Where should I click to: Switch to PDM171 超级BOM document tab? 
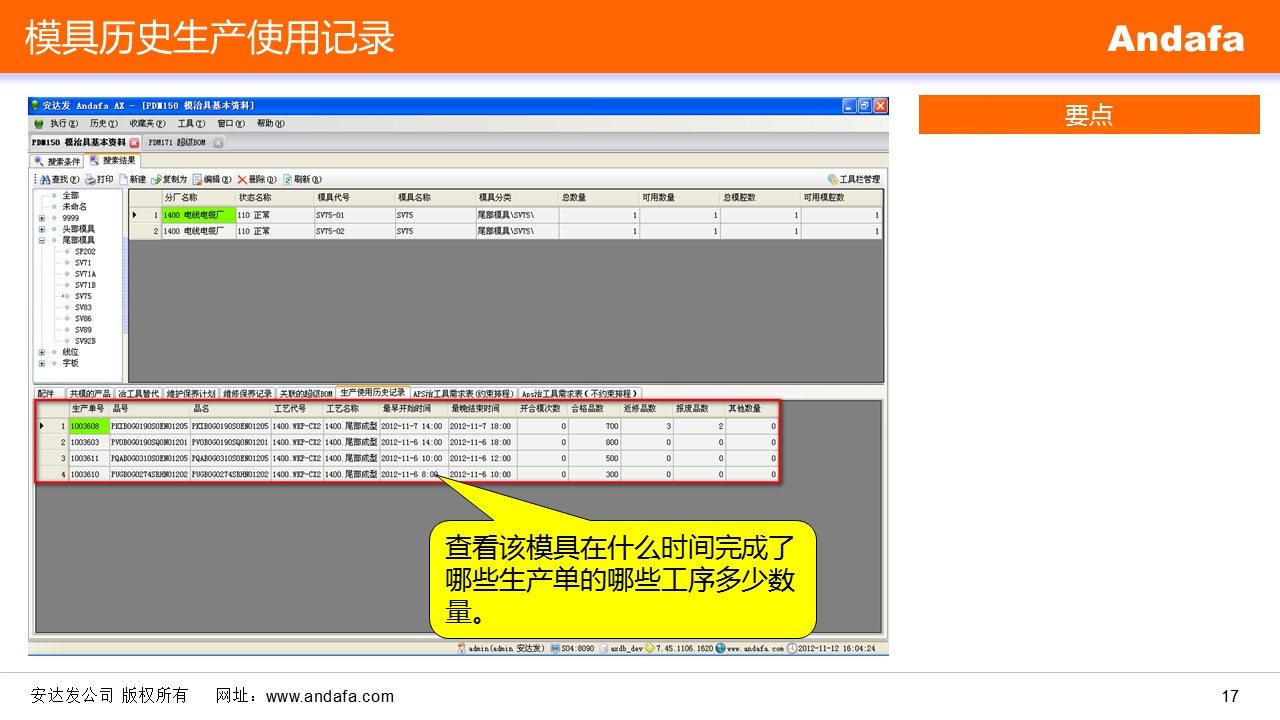(177, 143)
